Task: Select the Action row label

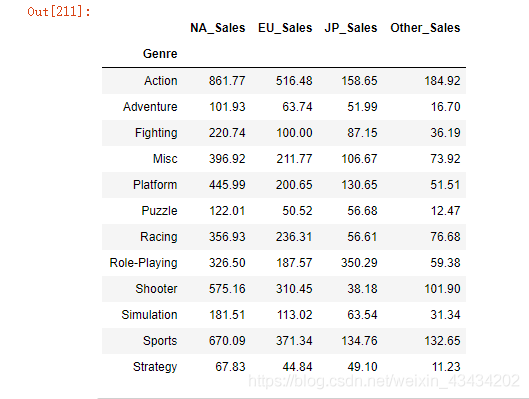Action: pos(161,81)
